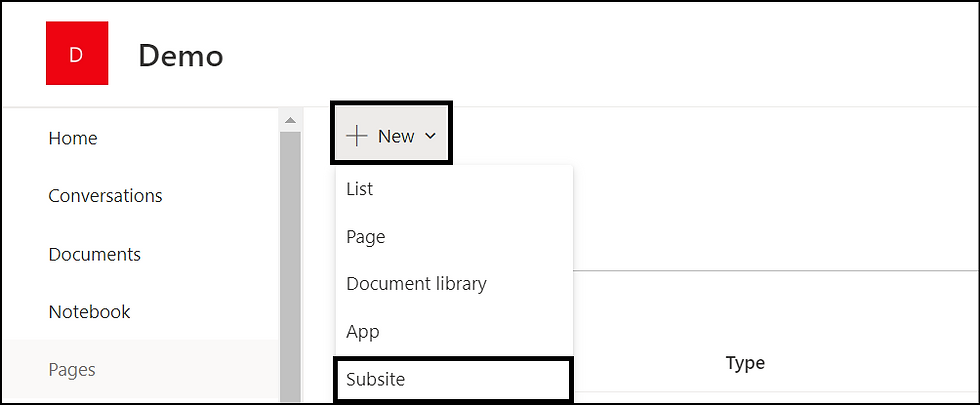980x405 pixels.
Task: Open the New command button label
Action: (396, 136)
